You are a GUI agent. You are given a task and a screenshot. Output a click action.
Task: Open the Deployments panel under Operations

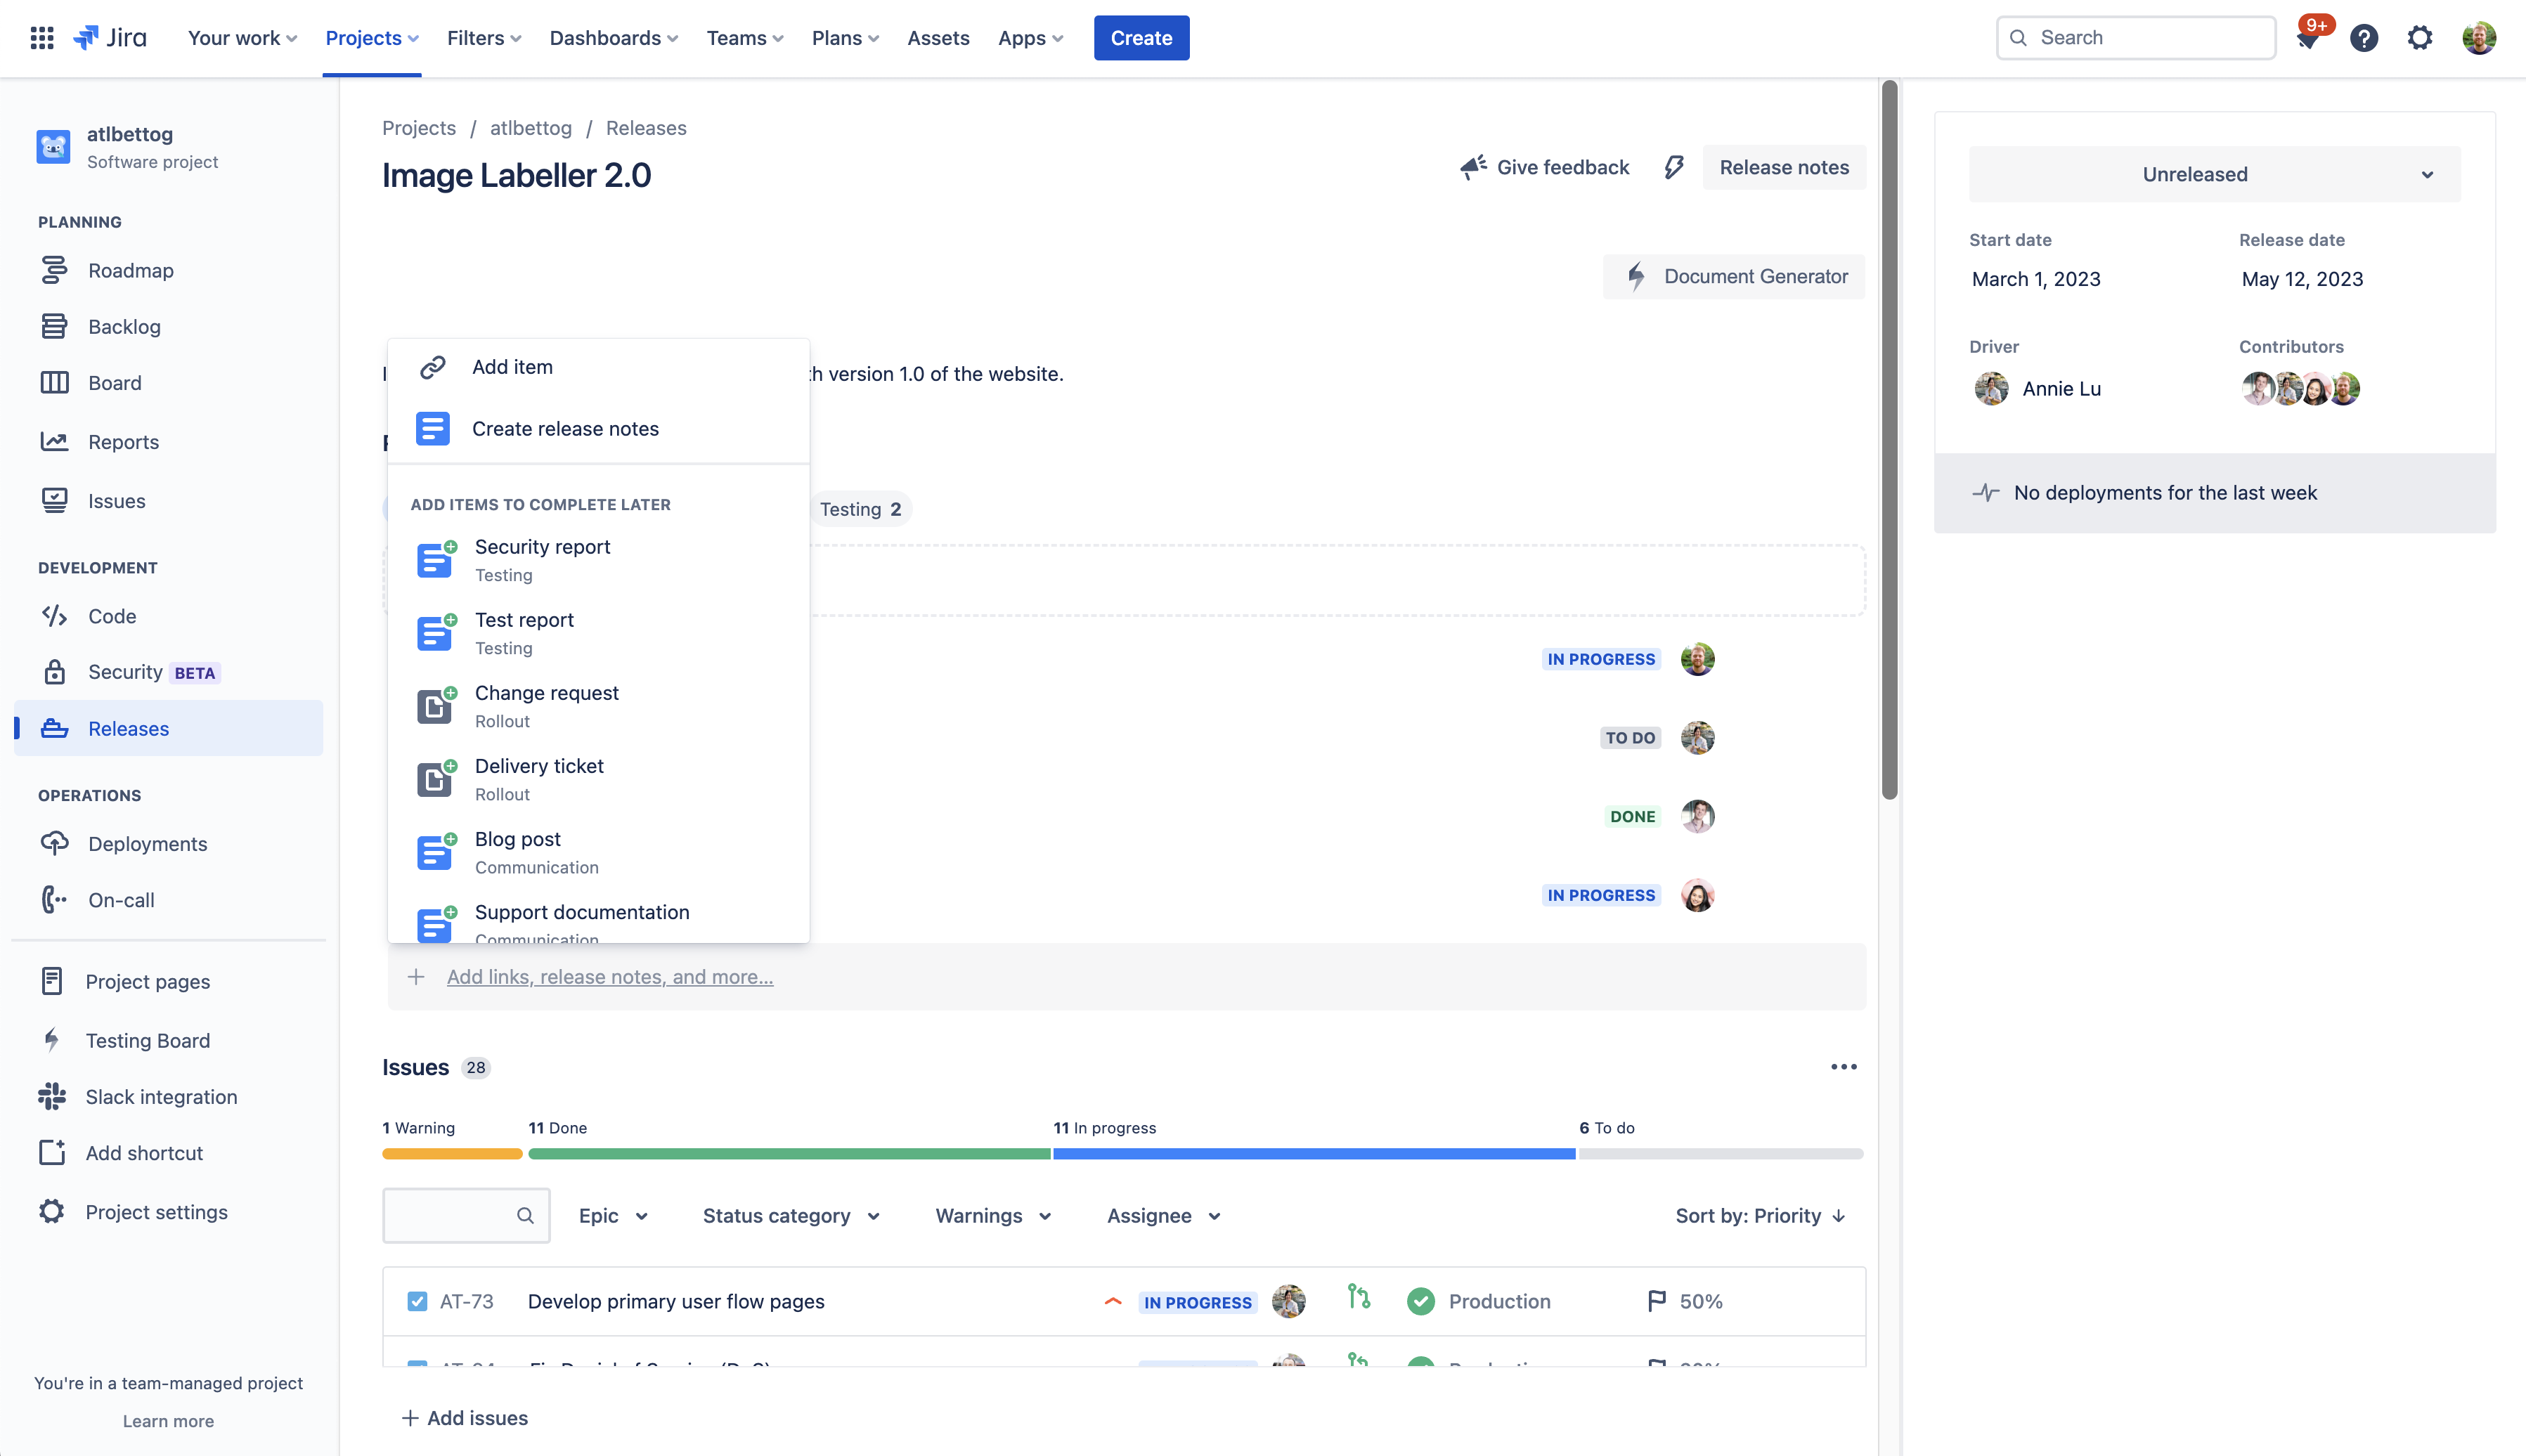(55, 843)
